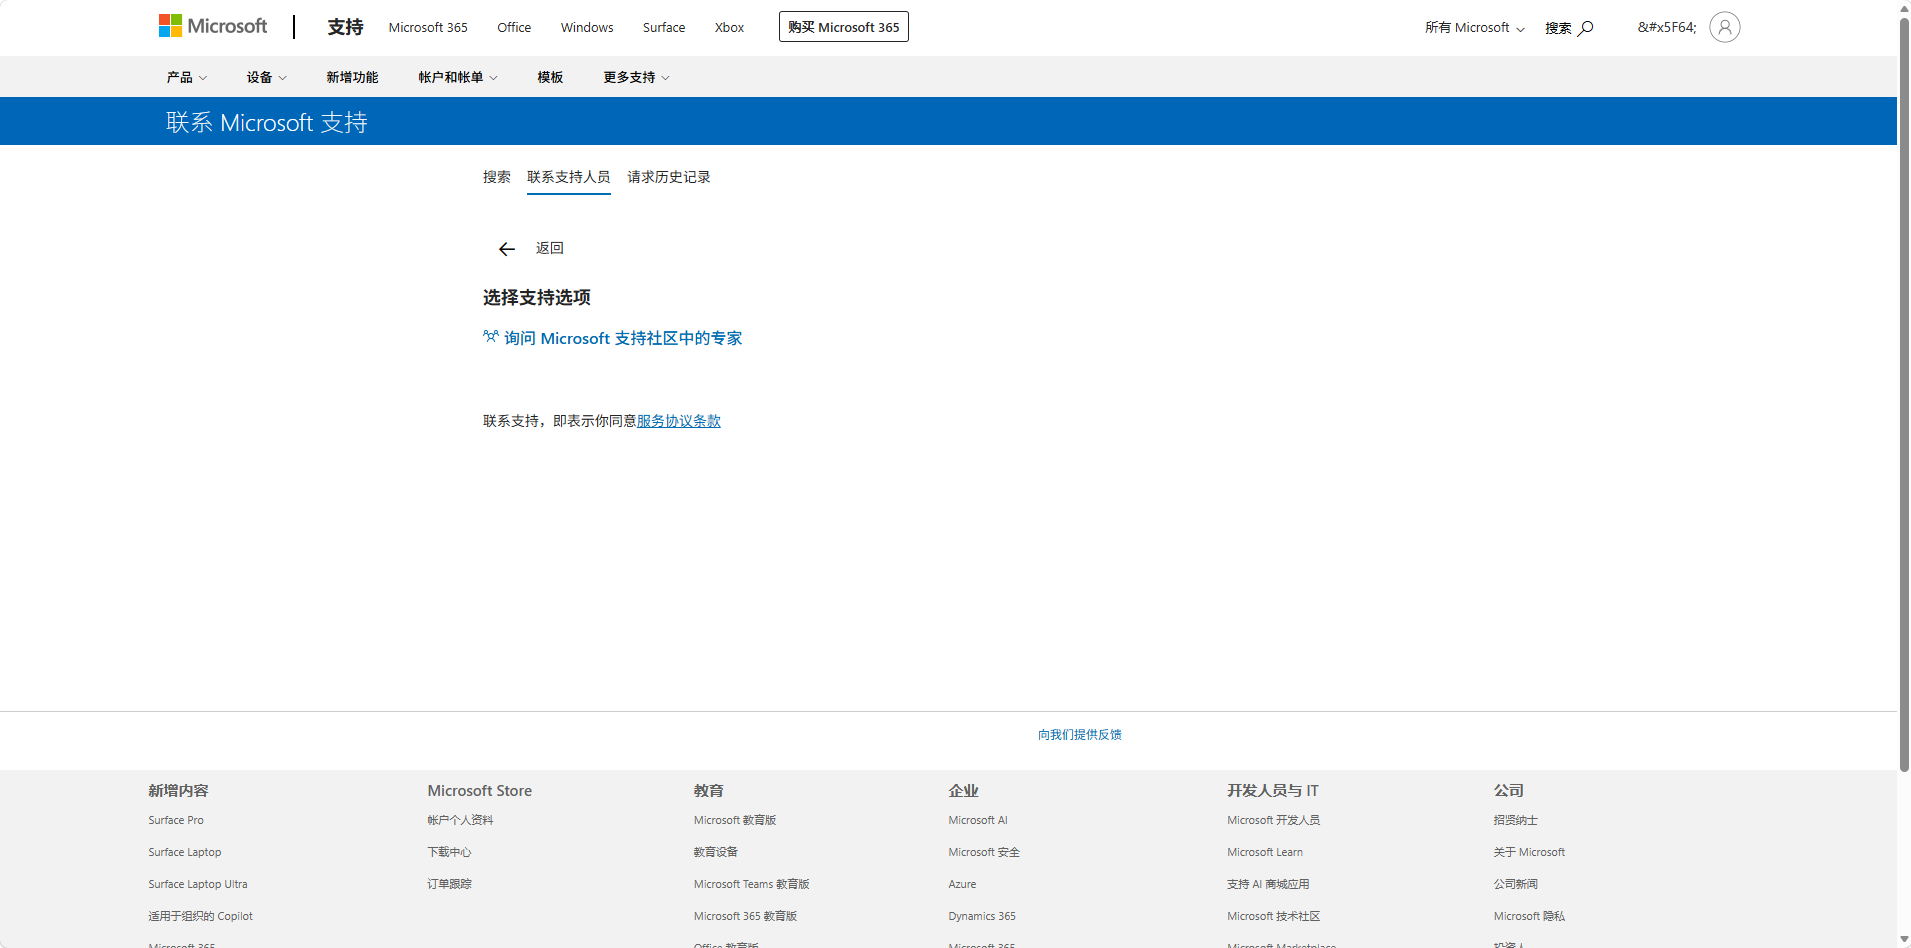This screenshot has width=1911, height=948.
Task: Open the 请求历史记录 tab
Action: click(x=669, y=177)
